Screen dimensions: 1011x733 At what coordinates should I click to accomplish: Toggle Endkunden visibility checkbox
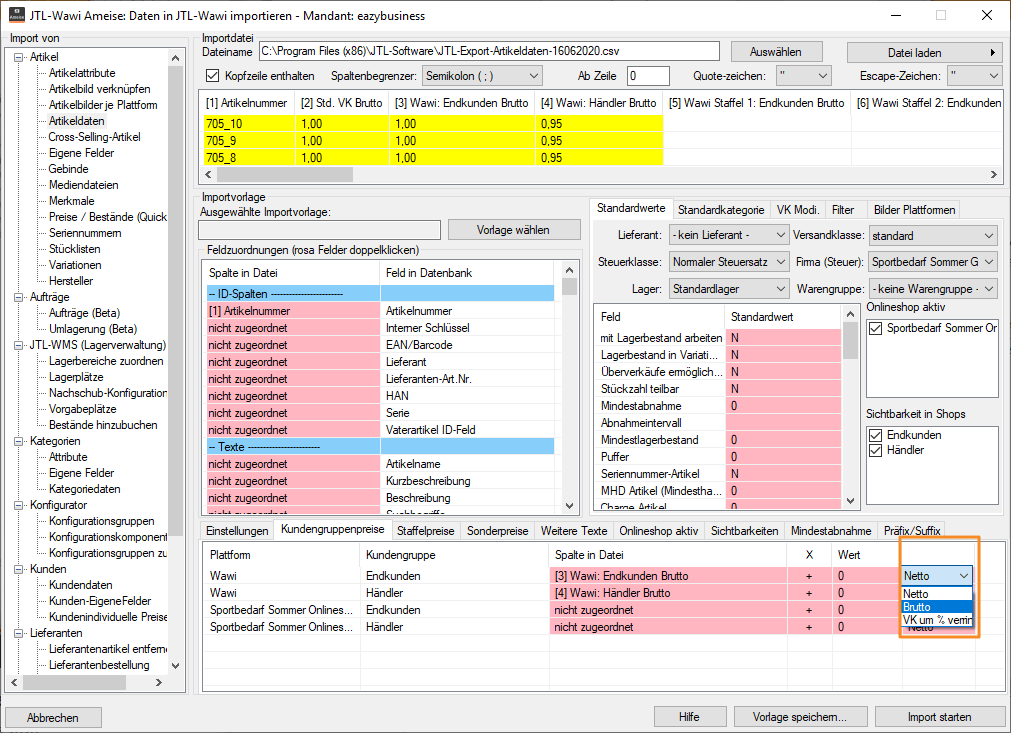point(876,435)
